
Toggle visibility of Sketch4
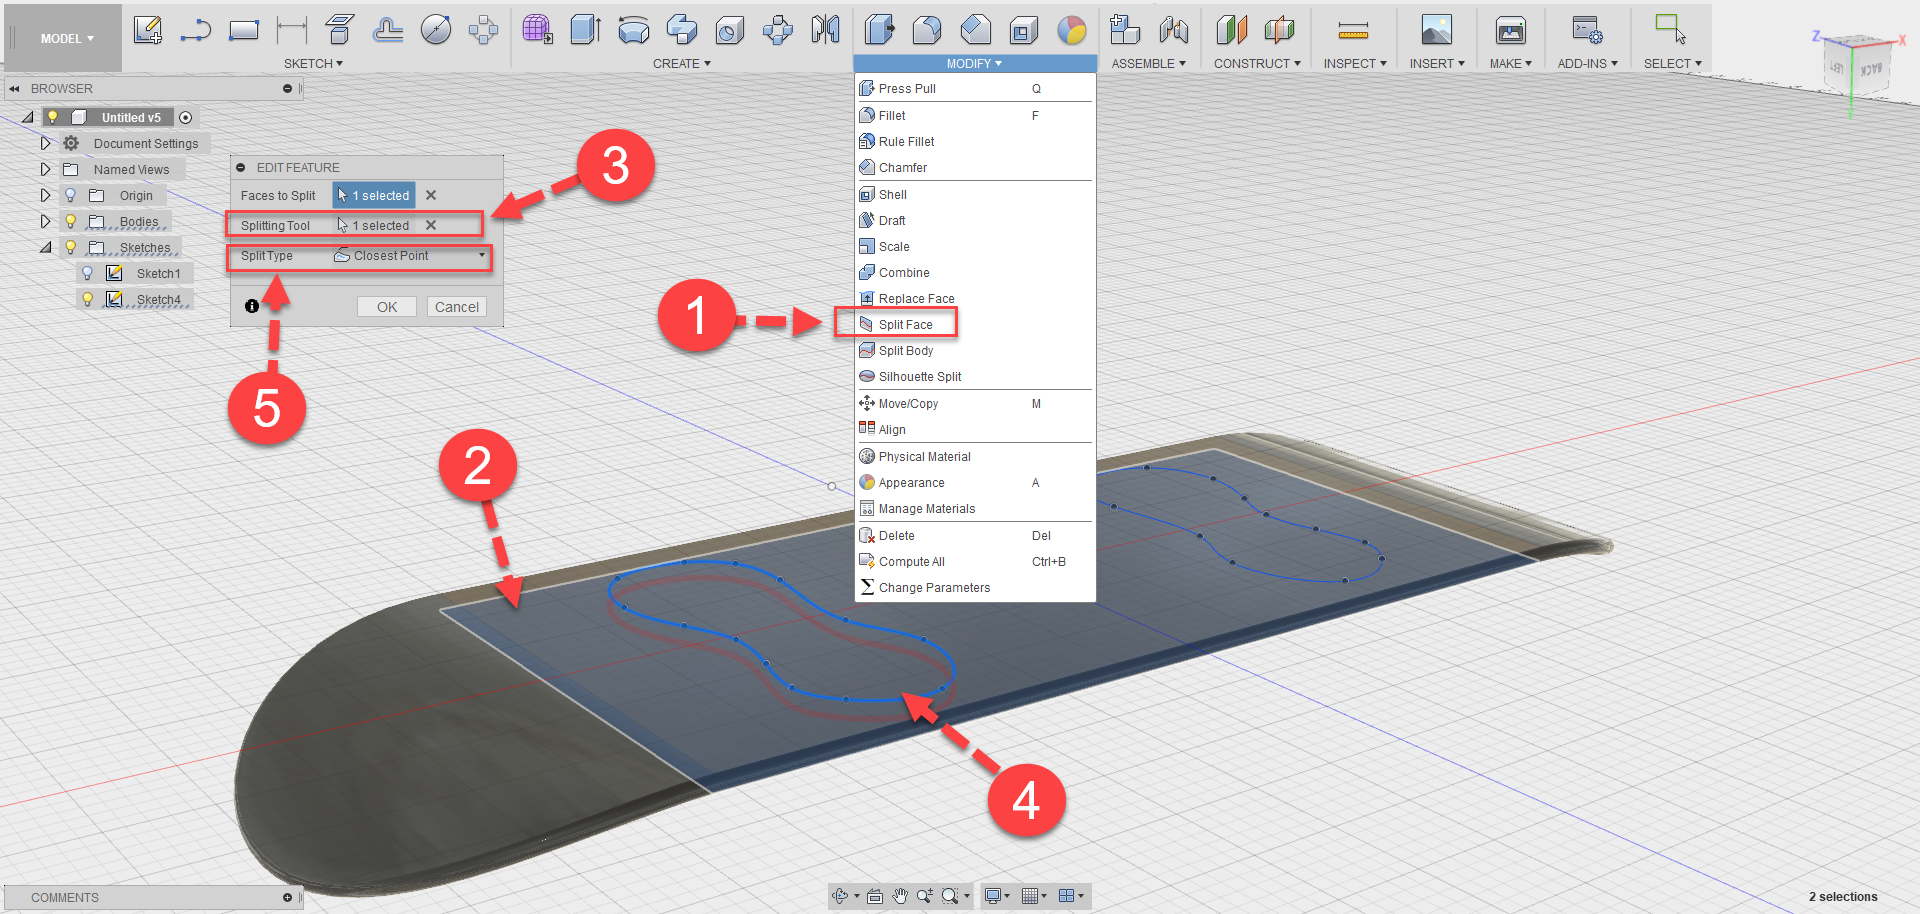tap(87, 298)
